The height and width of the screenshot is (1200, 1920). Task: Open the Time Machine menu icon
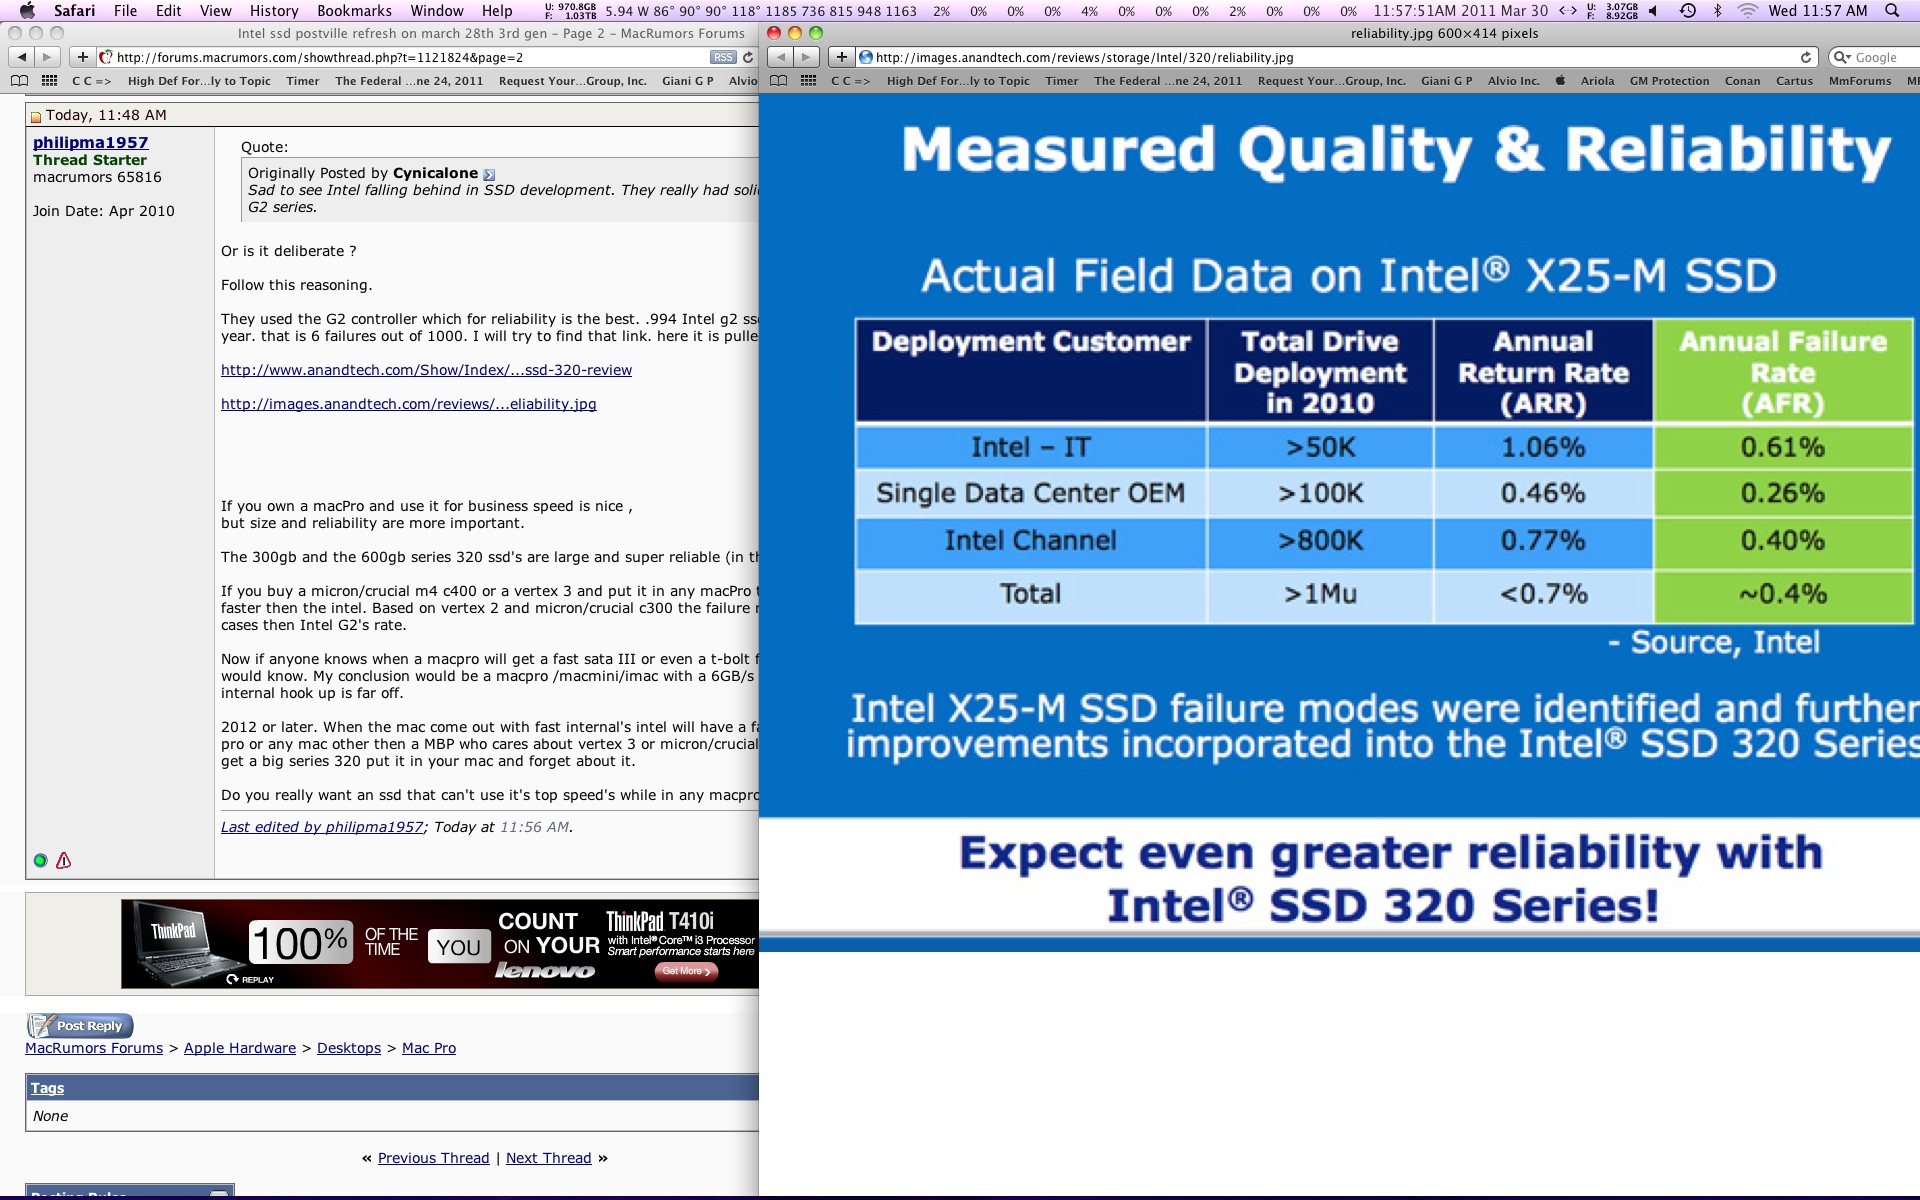coord(1687,10)
